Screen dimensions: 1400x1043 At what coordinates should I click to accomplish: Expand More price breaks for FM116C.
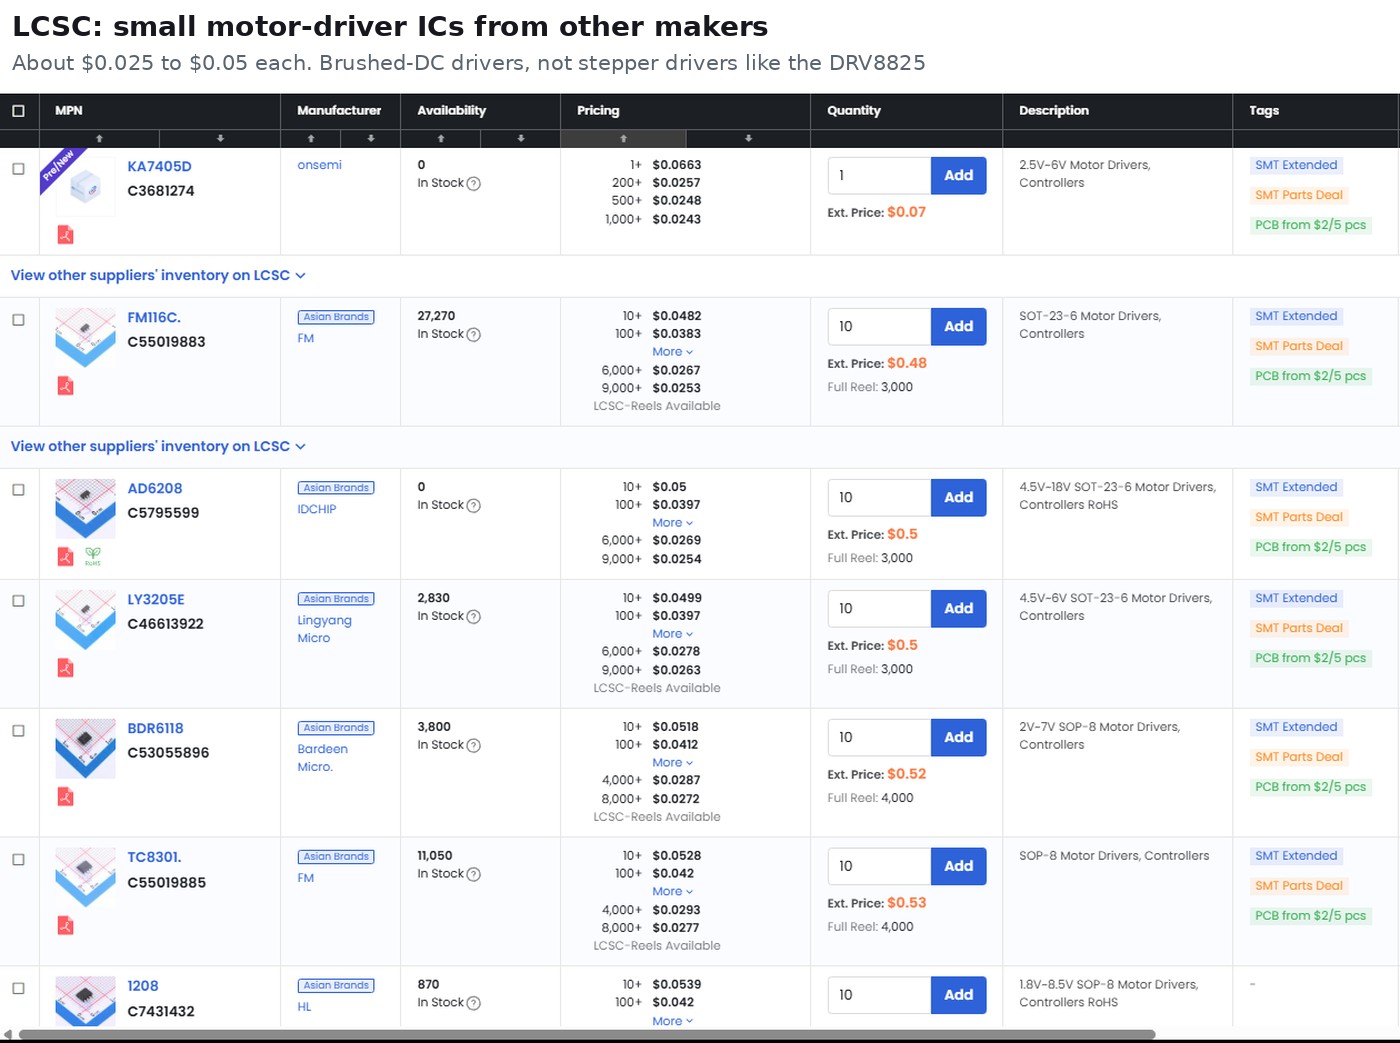point(672,352)
